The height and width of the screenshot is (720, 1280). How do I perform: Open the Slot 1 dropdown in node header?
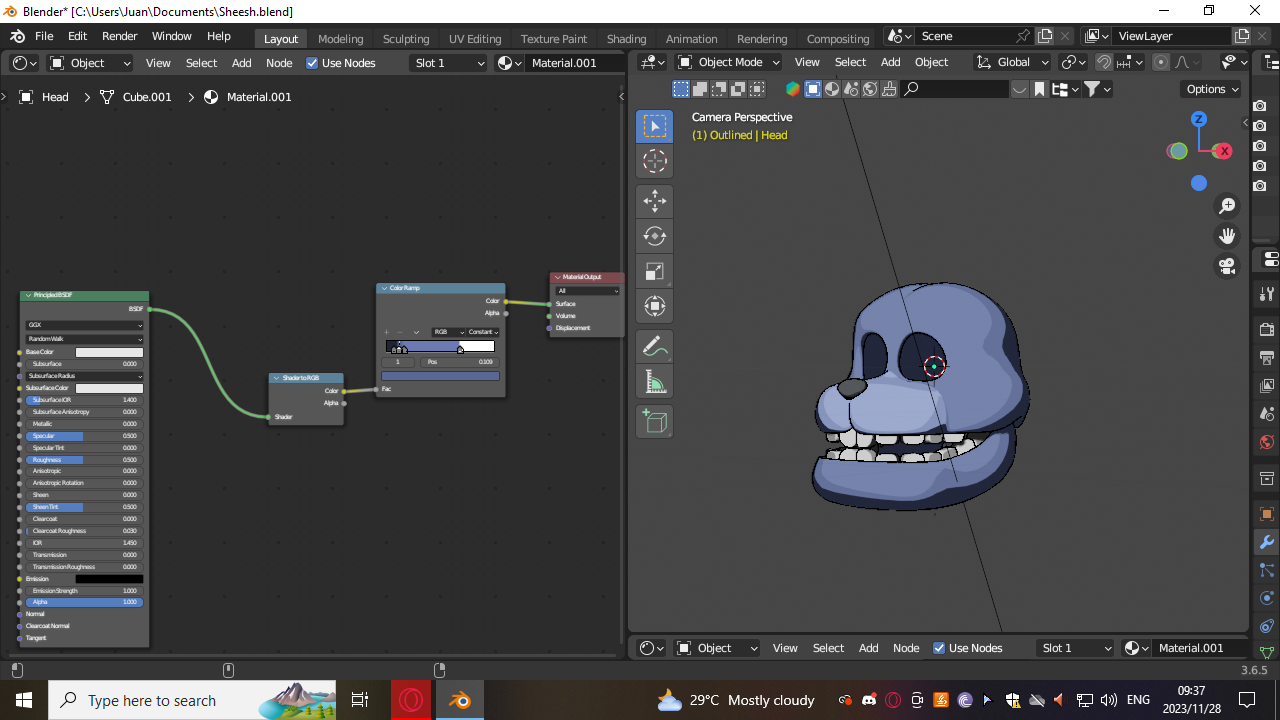[x=449, y=63]
